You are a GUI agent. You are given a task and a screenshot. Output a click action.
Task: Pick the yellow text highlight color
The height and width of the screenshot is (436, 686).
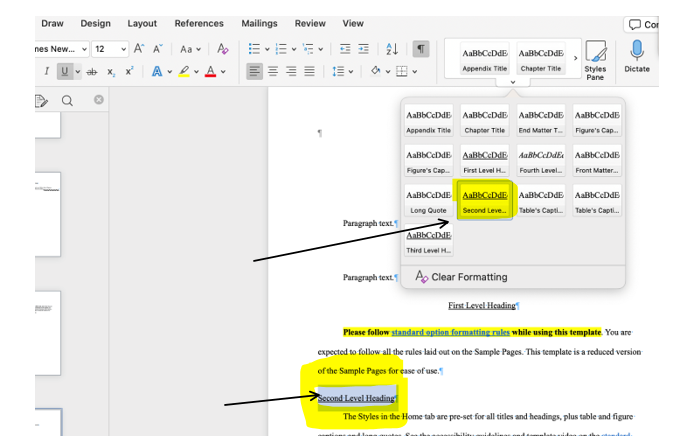186,71
